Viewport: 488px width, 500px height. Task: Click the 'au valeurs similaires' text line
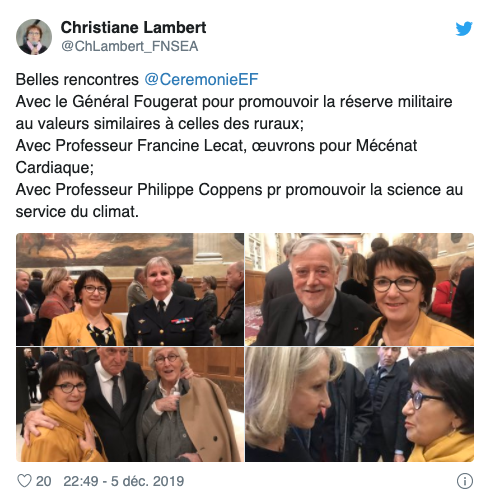160,123
